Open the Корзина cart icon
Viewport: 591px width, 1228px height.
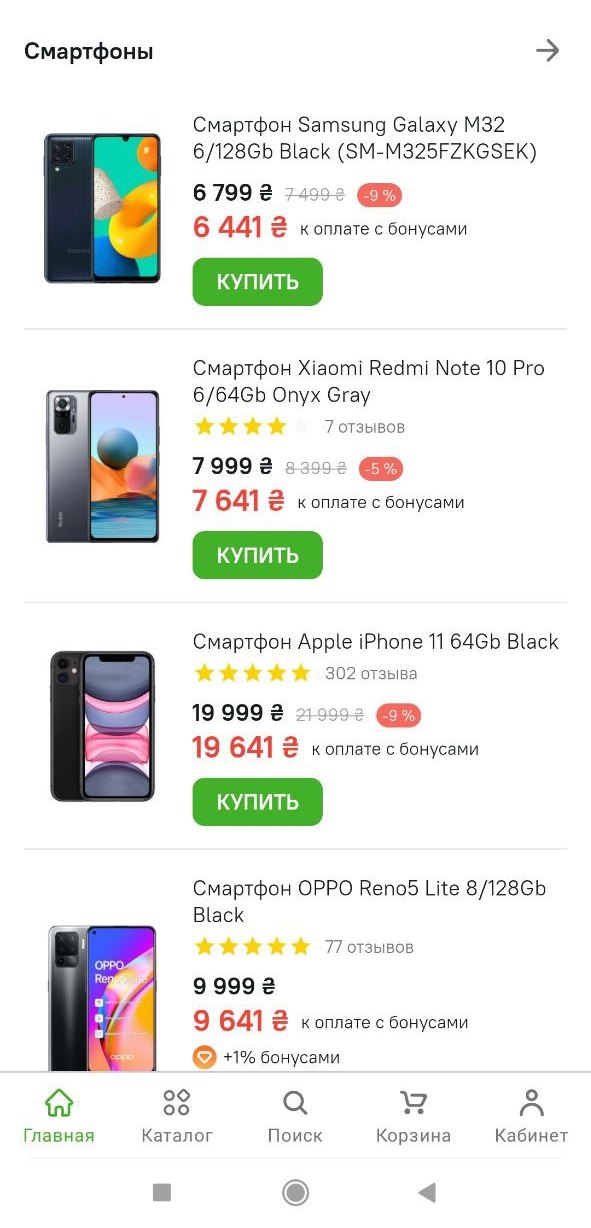413,1103
